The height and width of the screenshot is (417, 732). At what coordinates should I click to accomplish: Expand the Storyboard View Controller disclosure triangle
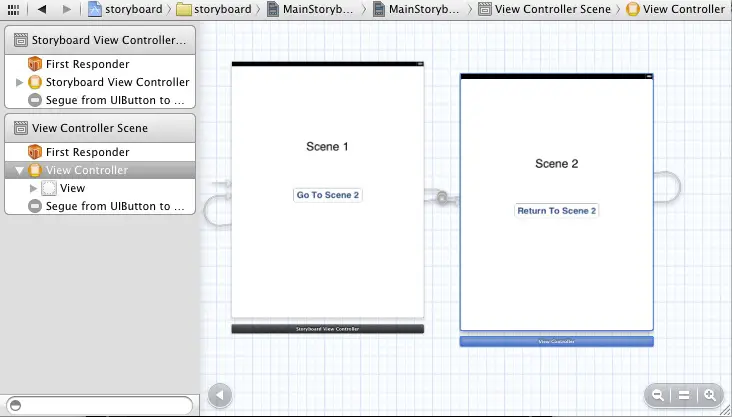(x=20, y=82)
